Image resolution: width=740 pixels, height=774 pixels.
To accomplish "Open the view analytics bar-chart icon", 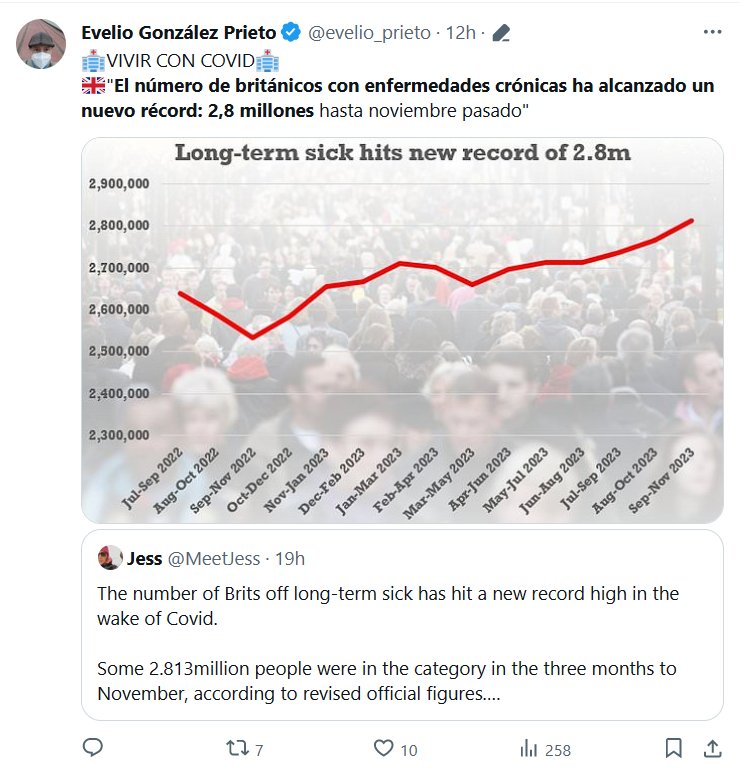I will coord(528,748).
